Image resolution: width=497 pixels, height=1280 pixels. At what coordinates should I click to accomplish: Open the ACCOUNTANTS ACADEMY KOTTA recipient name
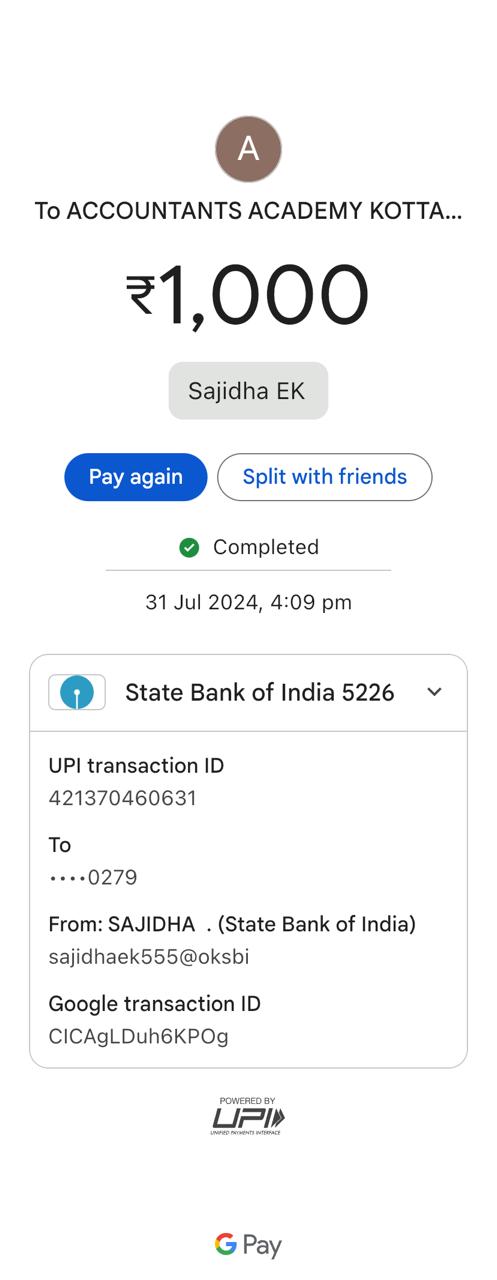[x=248, y=211]
